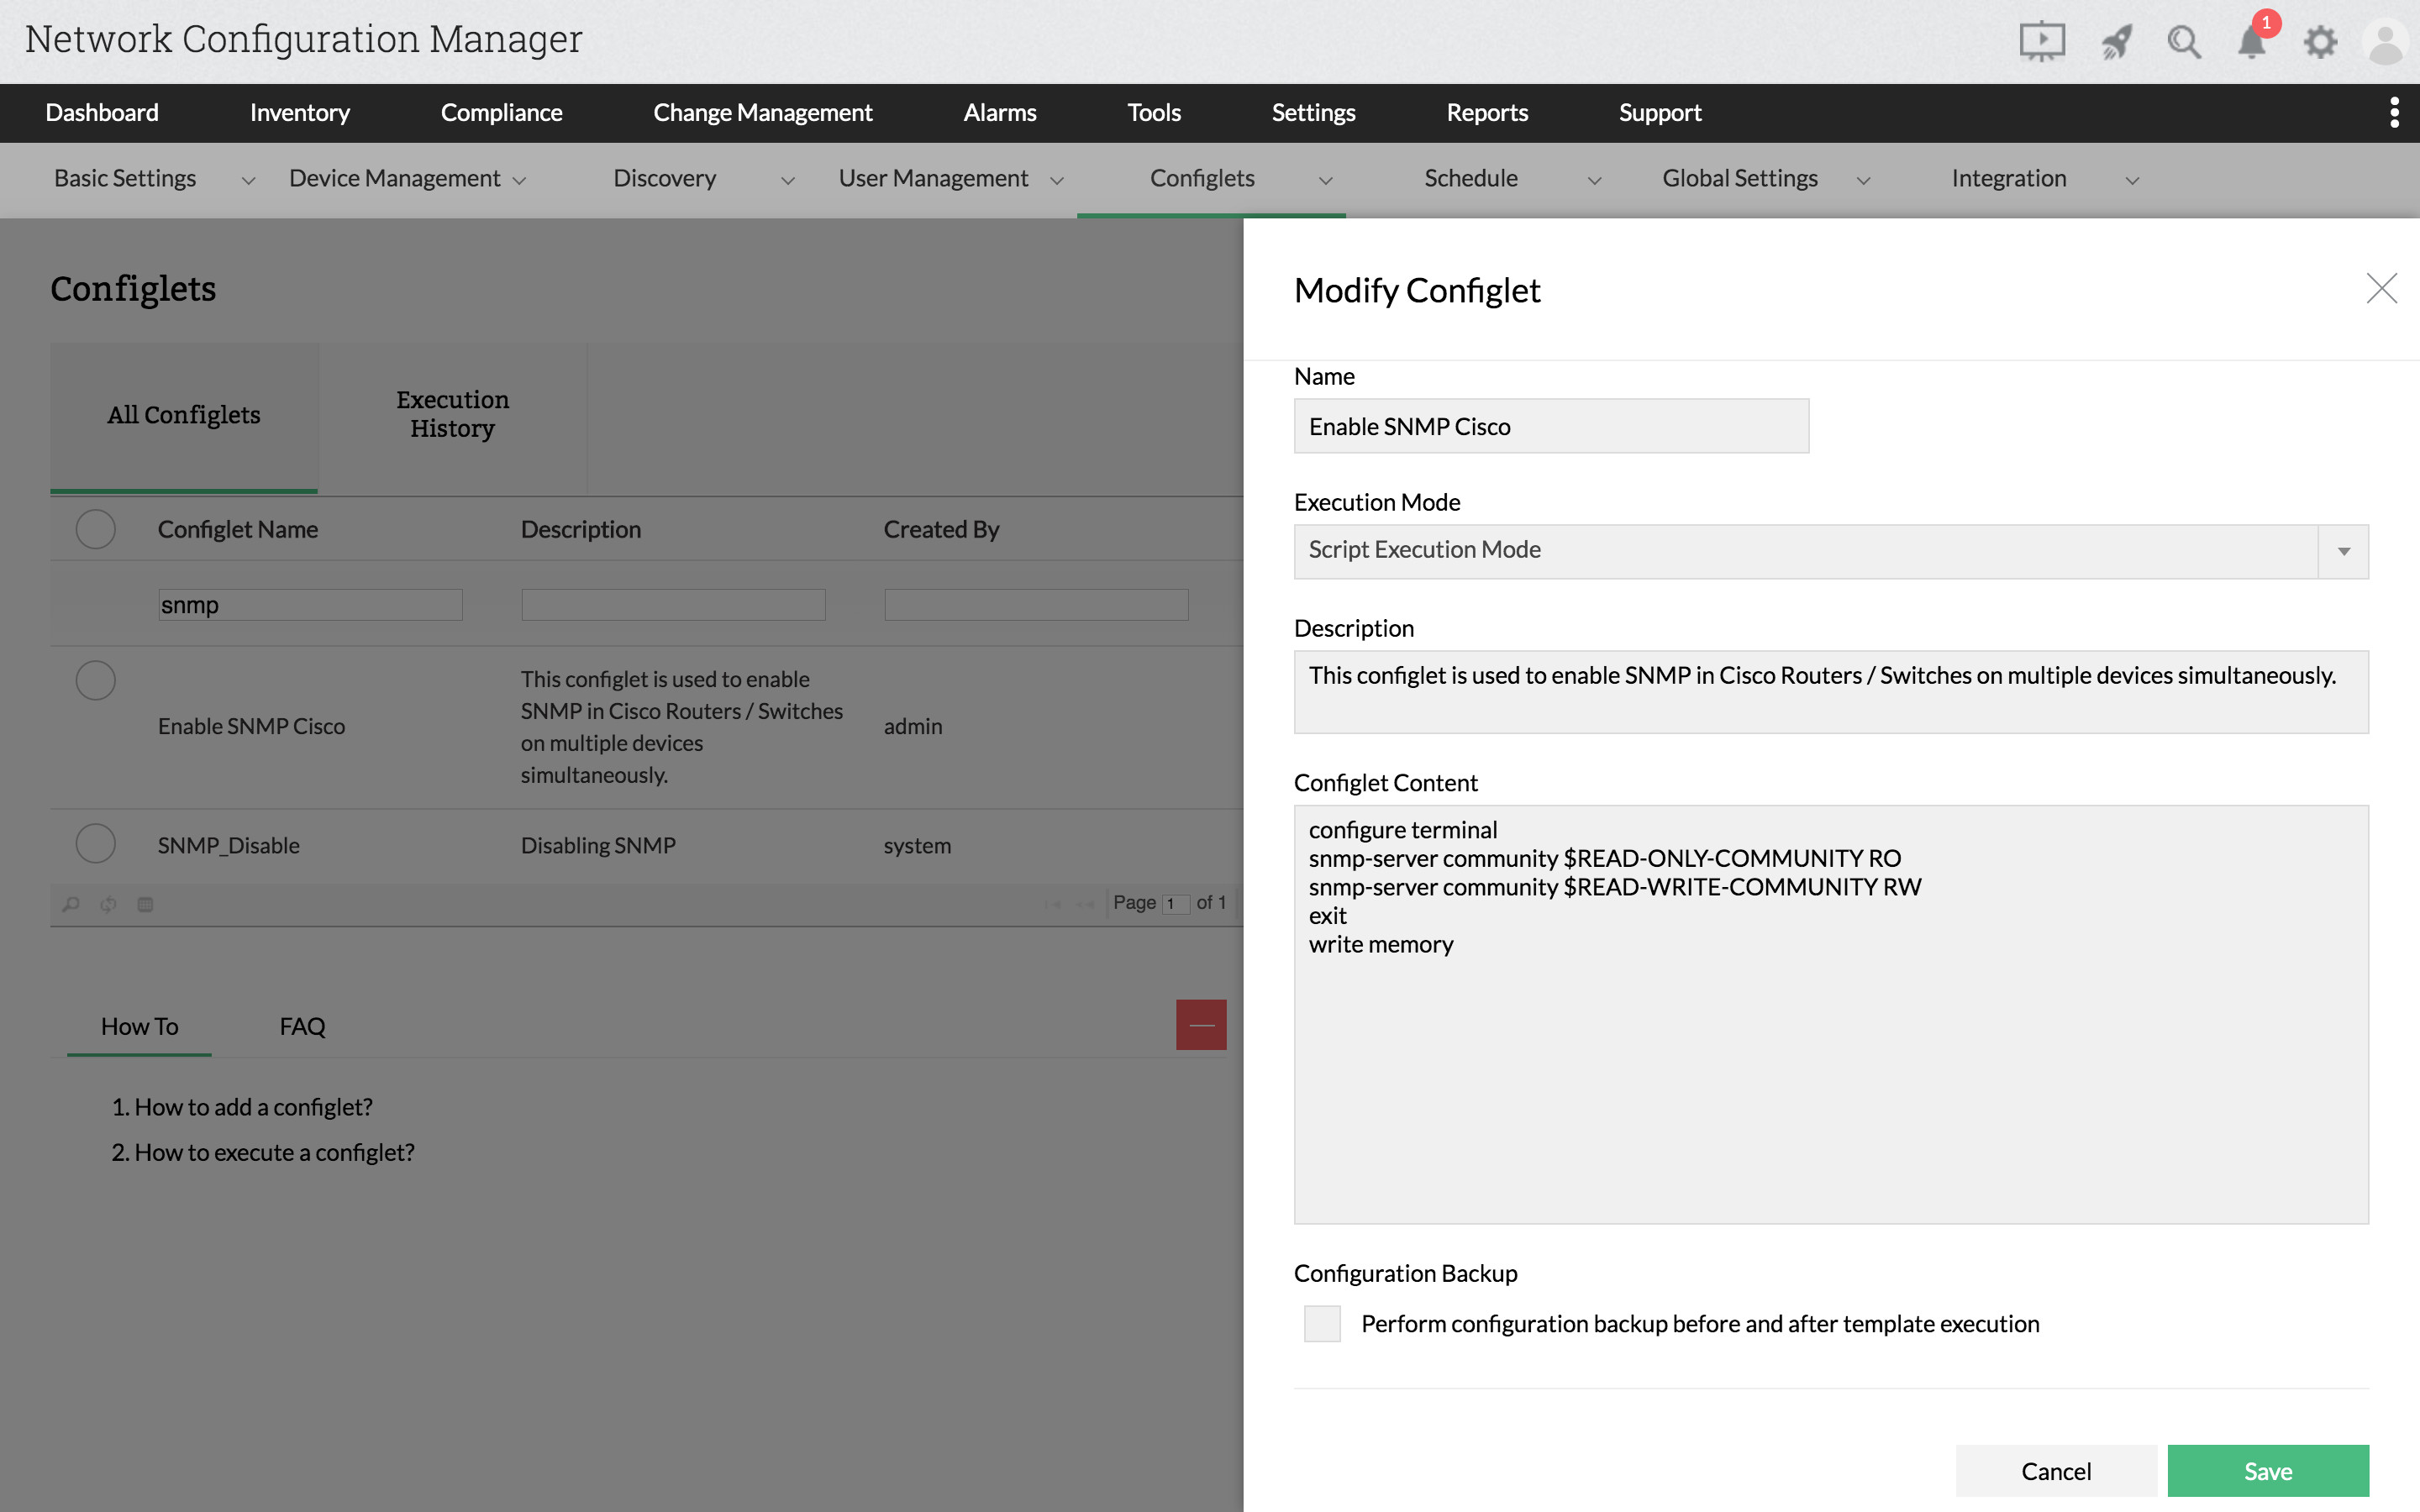Switch to Execution History tab
2420x1512 pixels.
click(451, 415)
